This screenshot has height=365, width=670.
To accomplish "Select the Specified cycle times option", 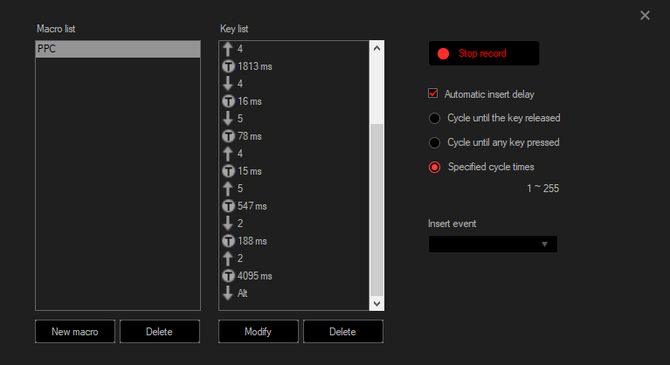I will tap(435, 167).
